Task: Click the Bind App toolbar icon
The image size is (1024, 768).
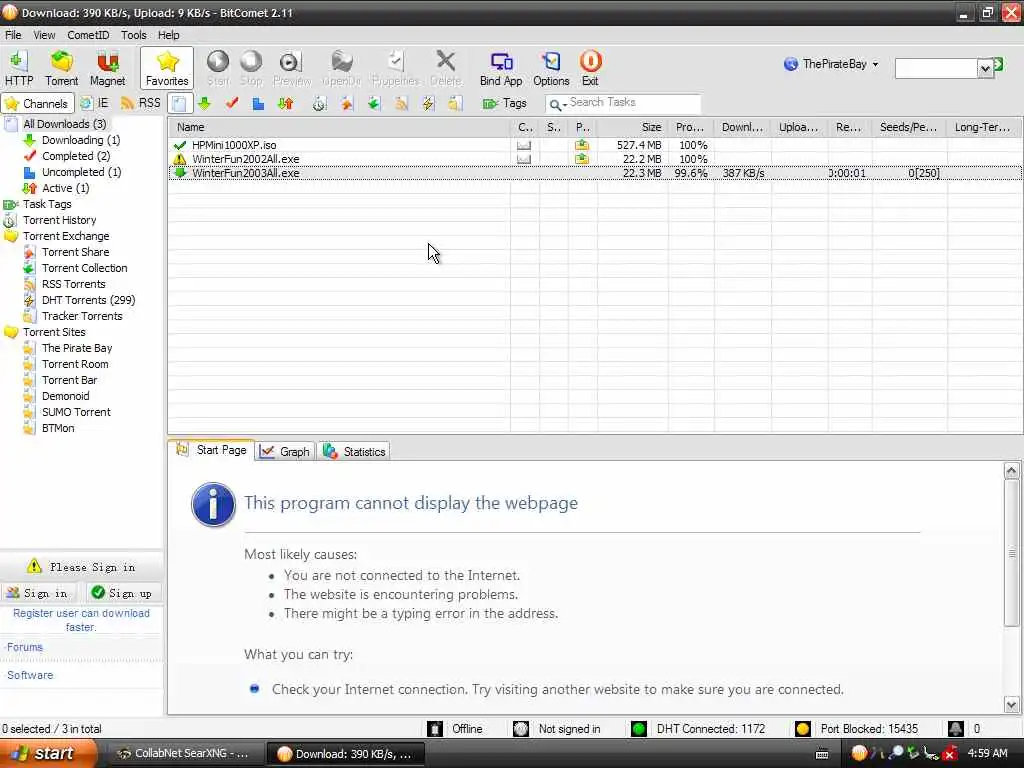Action: (501, 69)
